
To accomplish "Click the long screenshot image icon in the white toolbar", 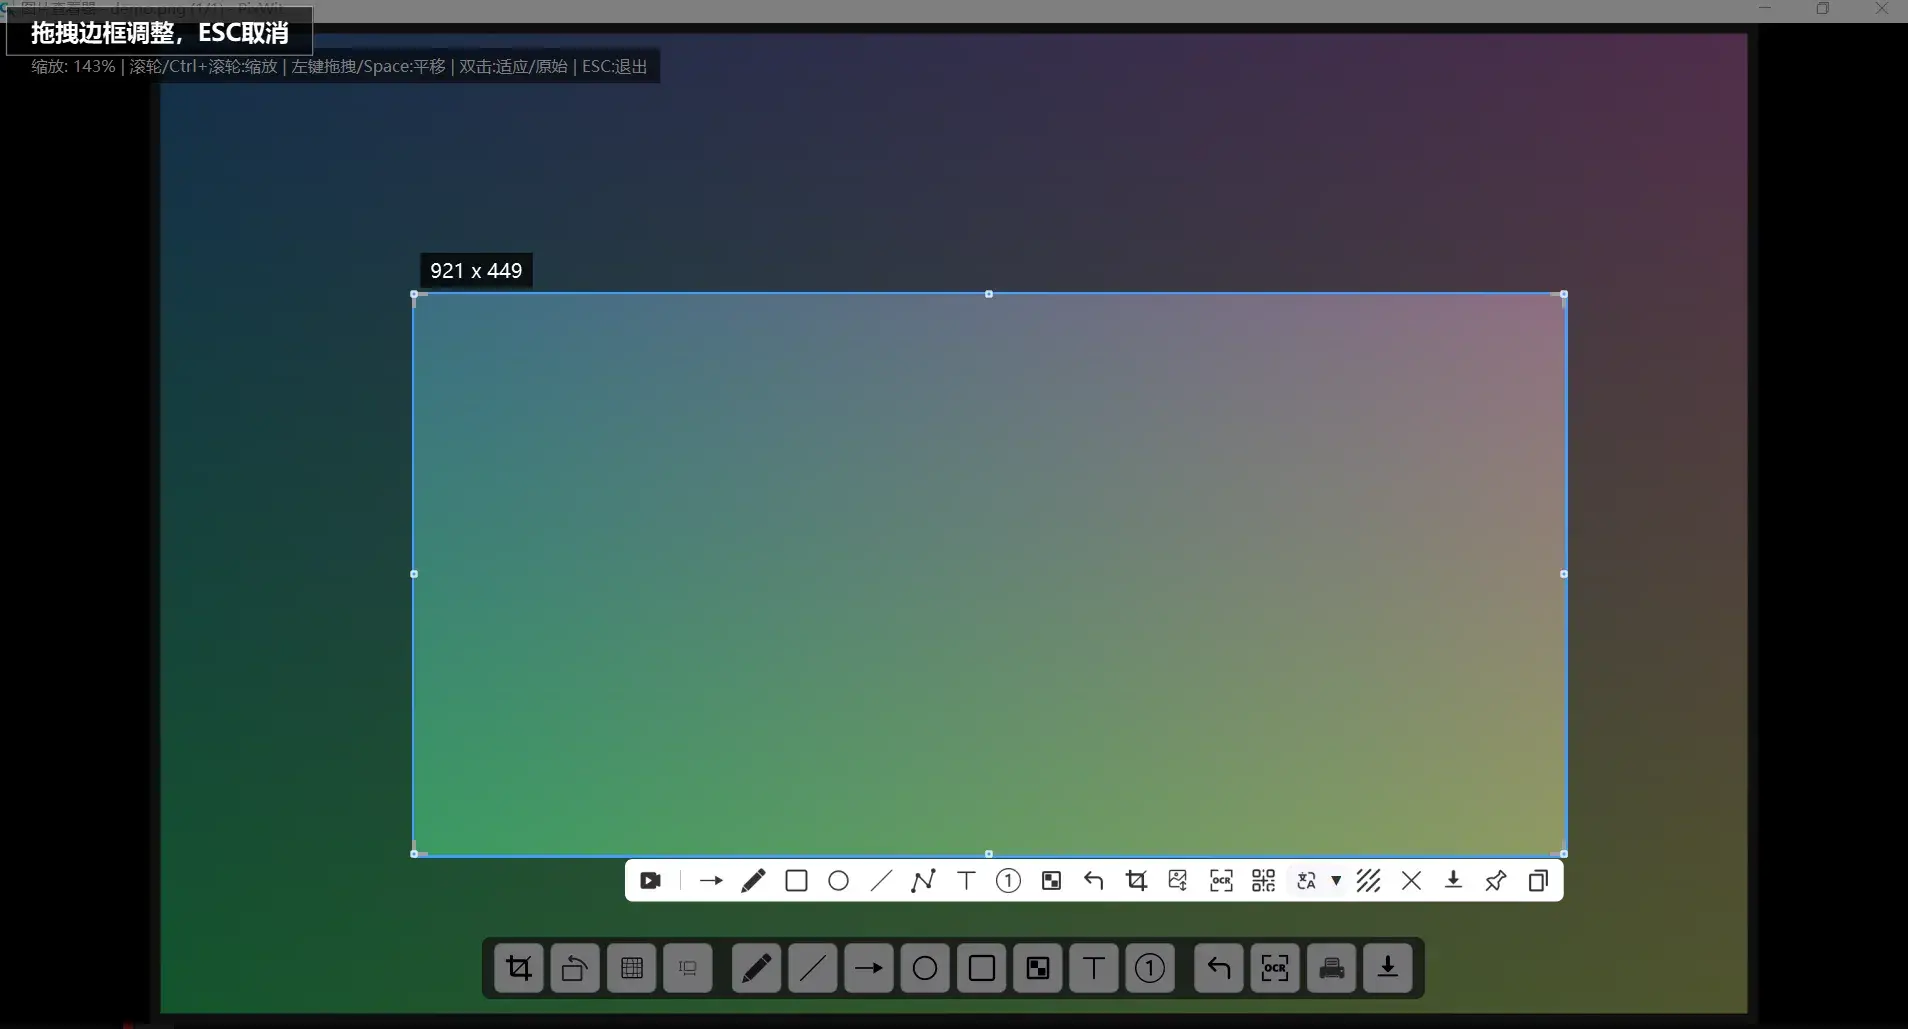I will click(x=1178, y=881).
